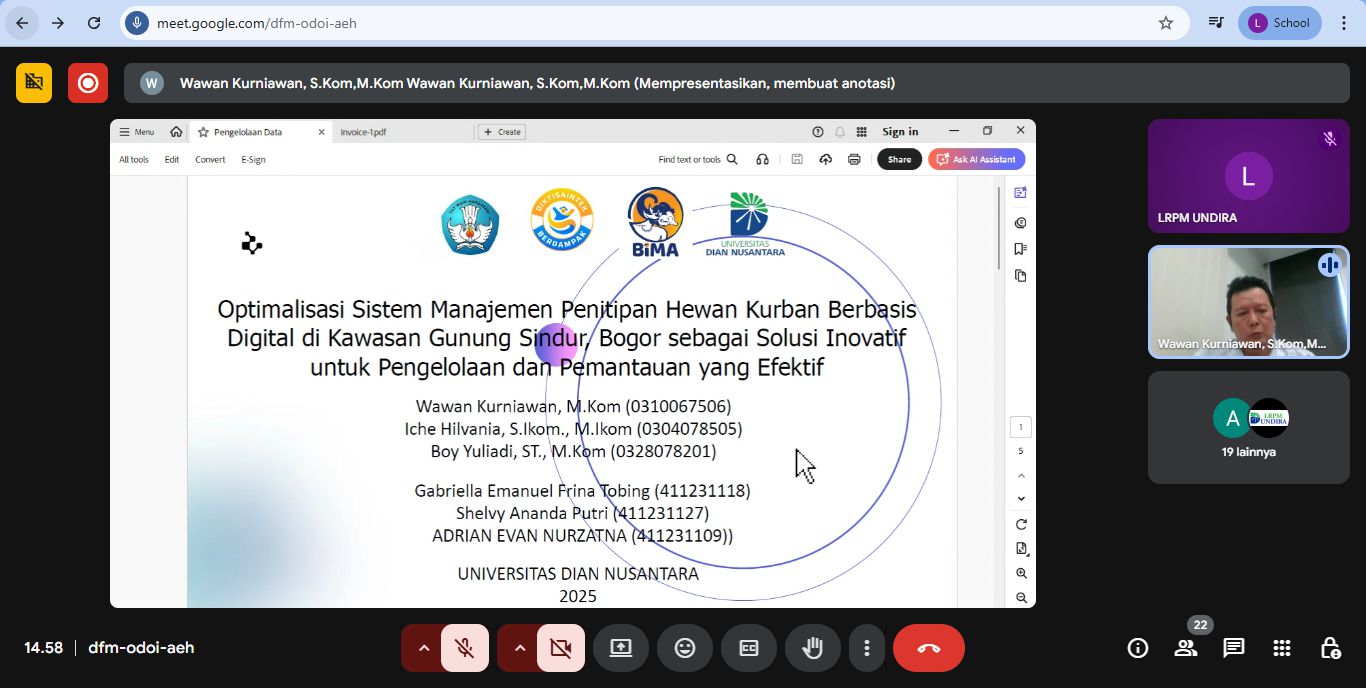Open more options three-dot menu

pos(867,648)
